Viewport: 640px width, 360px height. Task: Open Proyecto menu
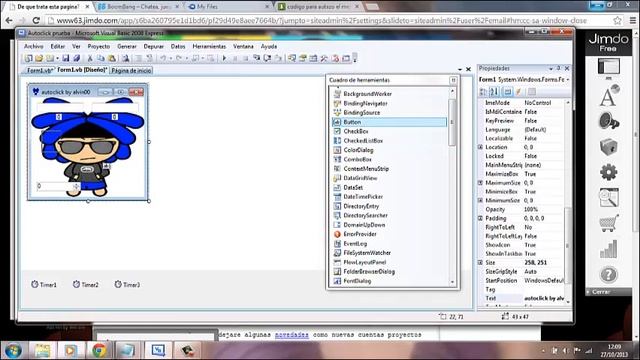[99, 47]
